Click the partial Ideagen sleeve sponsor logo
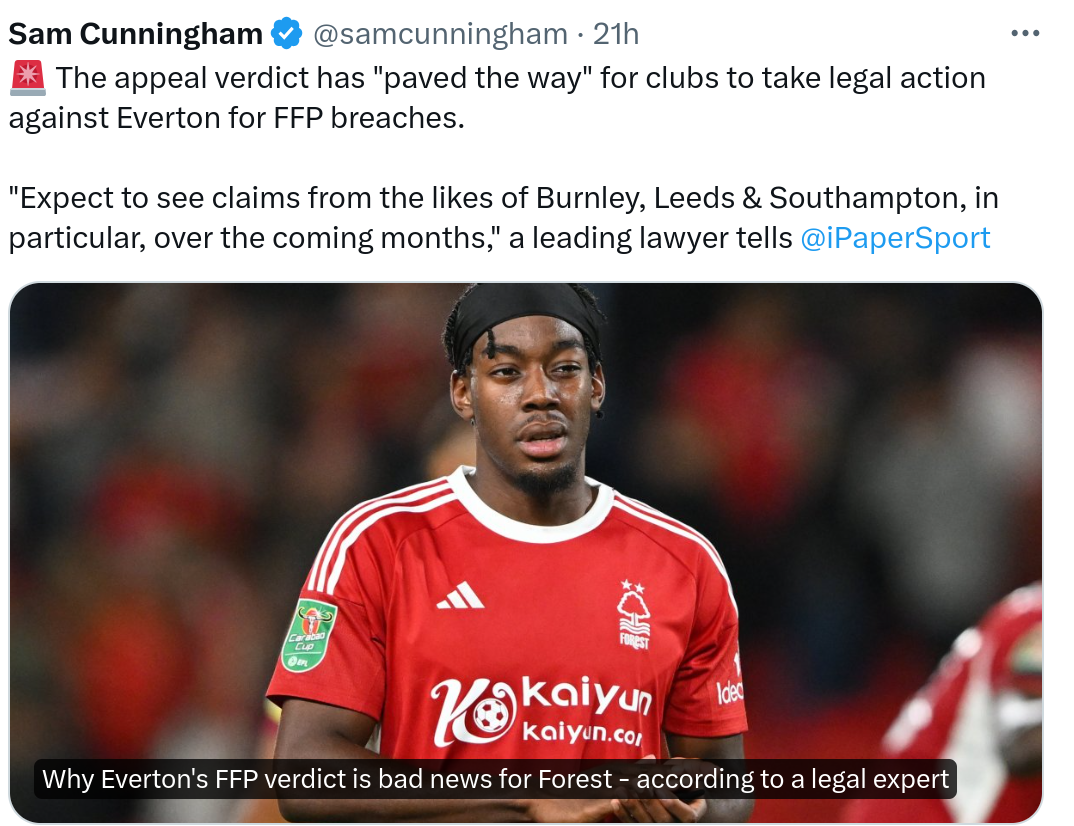Image resolution: width=1074 pixels, height=826 pixels. (729, 692)
